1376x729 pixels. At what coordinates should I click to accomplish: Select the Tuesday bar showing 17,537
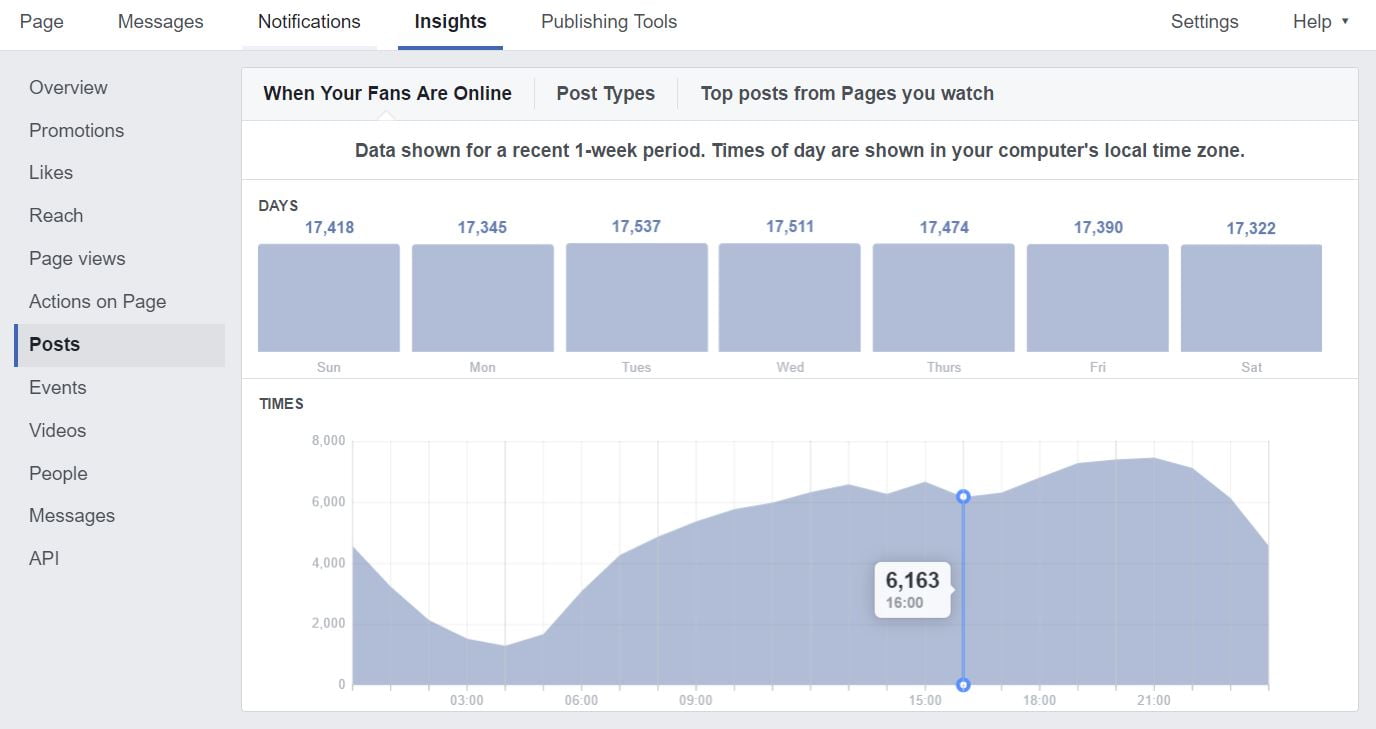(x=636, y=298)
